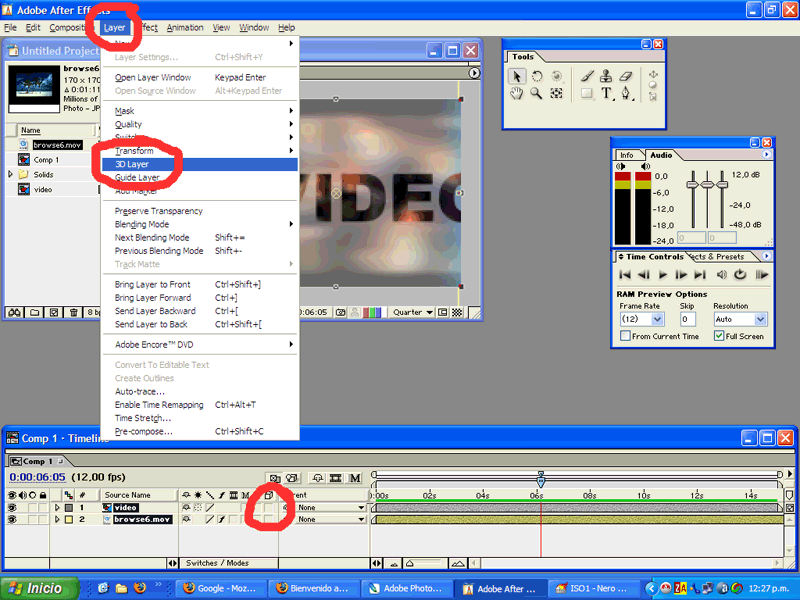The width and height of the screenshot is (800, 600).
Task: Open the Blending Mode submenu
Action: click(x=199, y=224)
